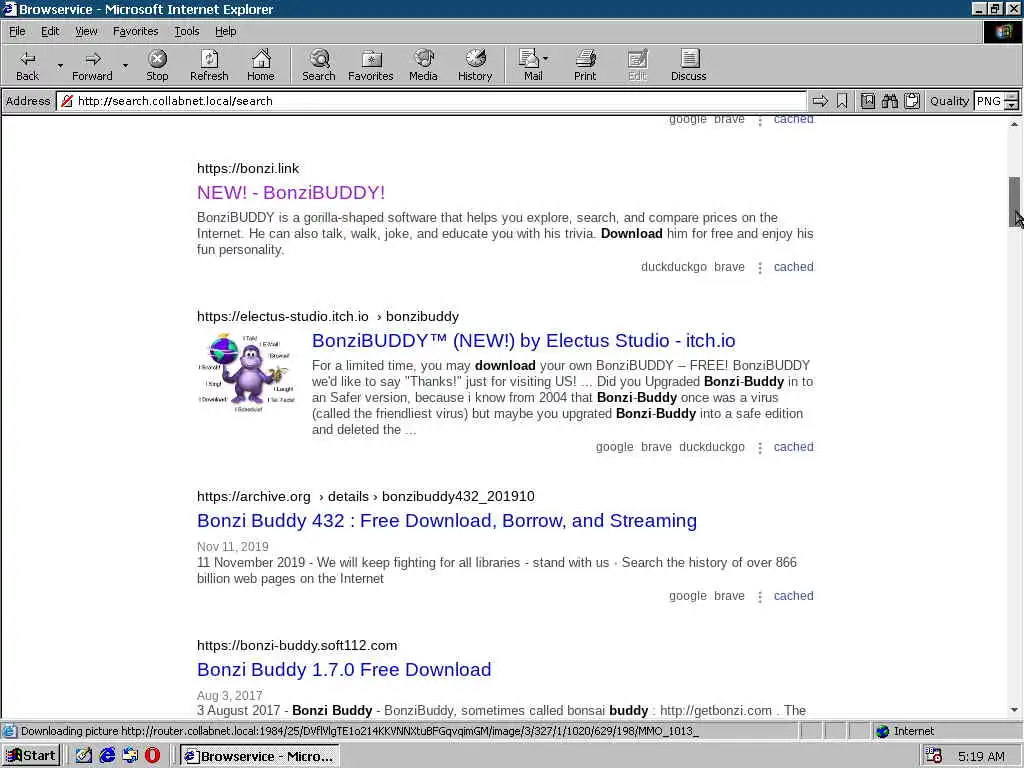Open the Favorites menu
This screenshot has height=768, width=1024.
pos(135,31)
